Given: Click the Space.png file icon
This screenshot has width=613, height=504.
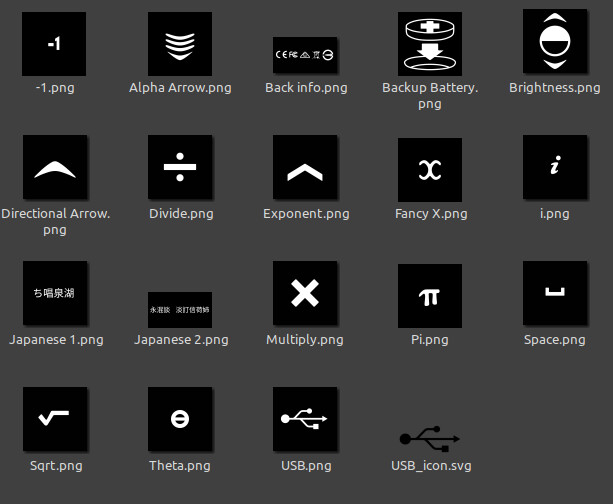Looking at the screenshot, I should click(554, 294).
